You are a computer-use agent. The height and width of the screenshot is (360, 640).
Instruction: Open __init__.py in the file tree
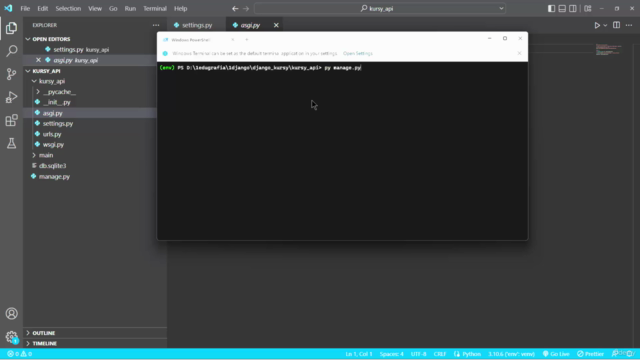coord(56,102)
